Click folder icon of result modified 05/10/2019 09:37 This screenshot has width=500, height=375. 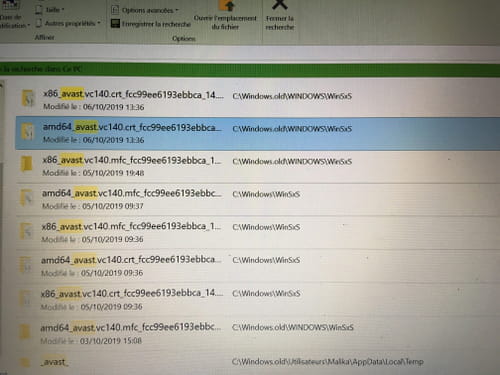tap(27, 198)
